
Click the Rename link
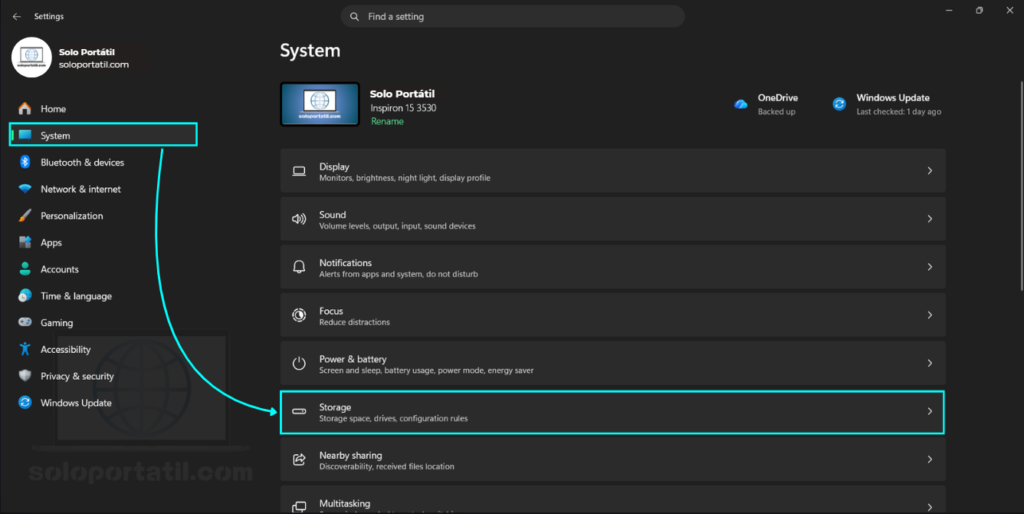pos(387,121)
